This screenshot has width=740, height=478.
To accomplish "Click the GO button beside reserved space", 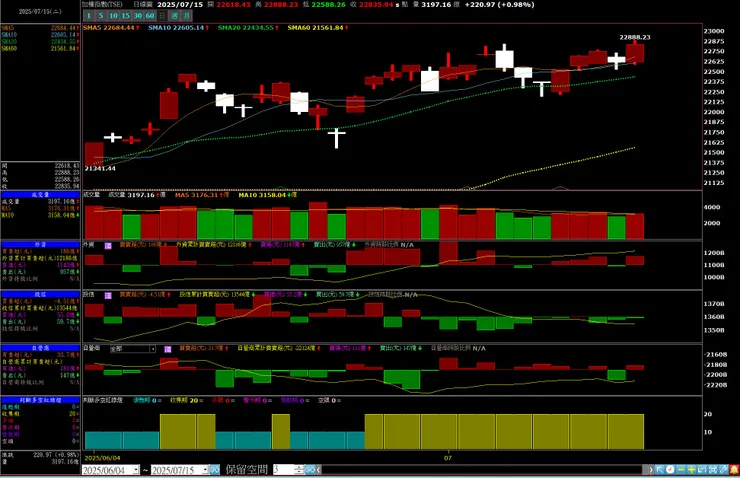I will [310, 470].
